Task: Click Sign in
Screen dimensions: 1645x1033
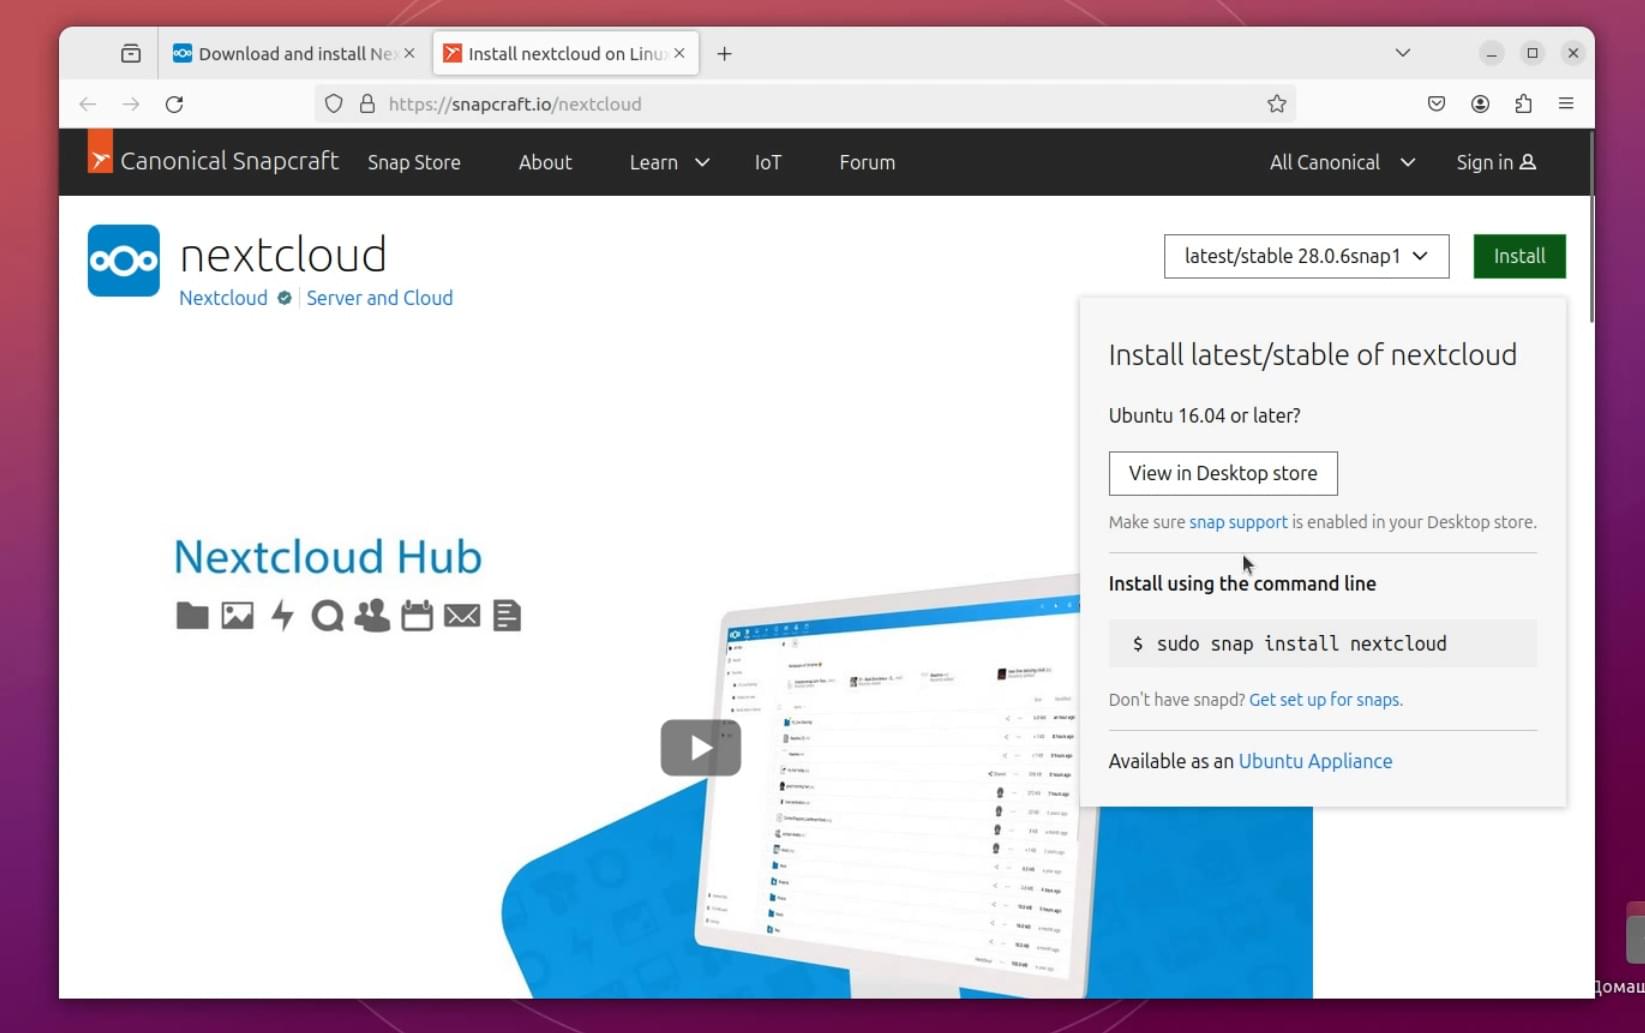Action: (1496, 162)
